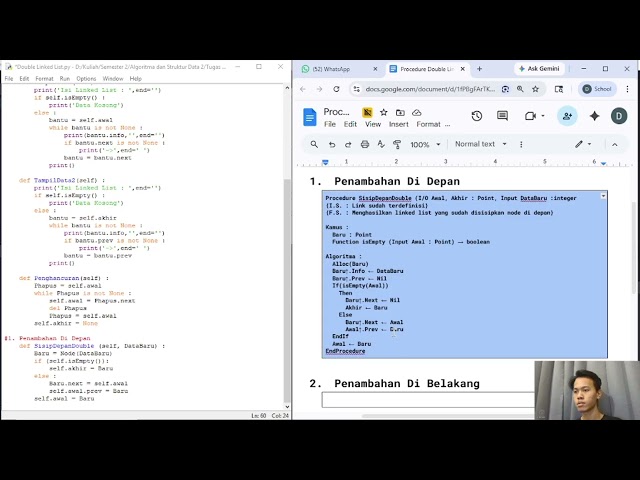
Task: Click the Penambahan Di Belakang heading
Action: click(x=407, y=384)
